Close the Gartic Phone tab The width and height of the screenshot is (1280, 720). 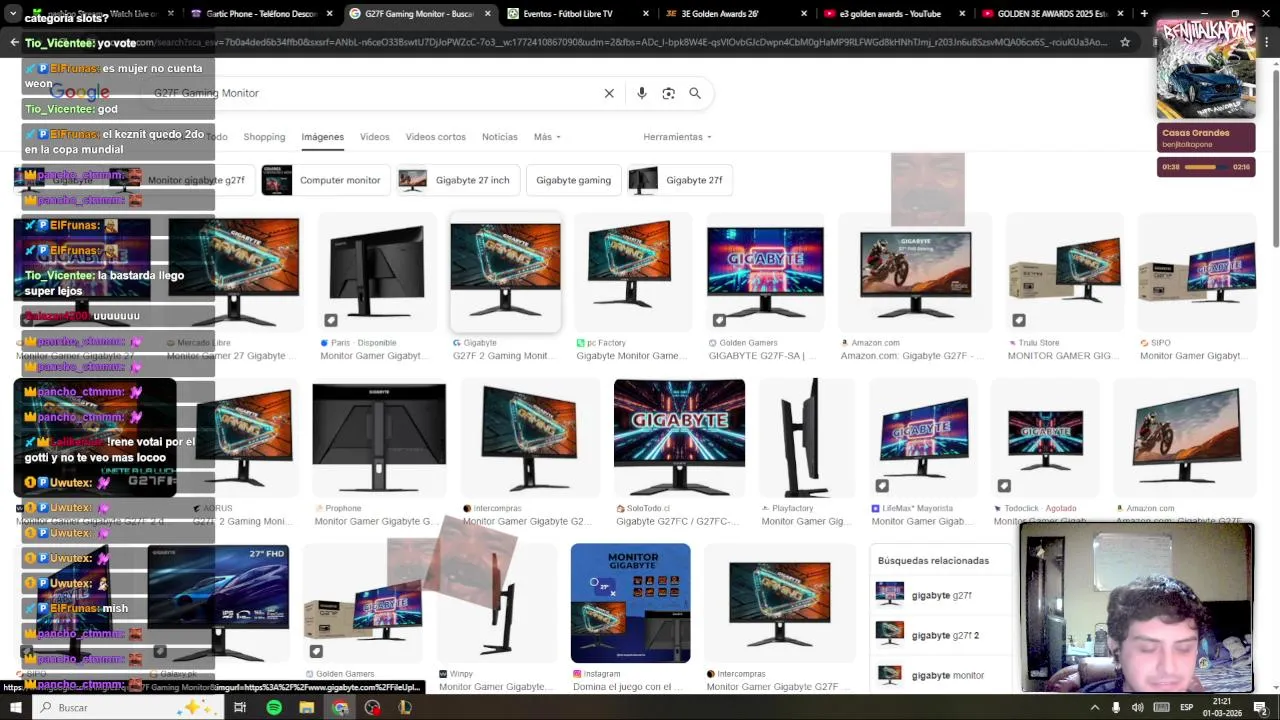coord(329,14)
